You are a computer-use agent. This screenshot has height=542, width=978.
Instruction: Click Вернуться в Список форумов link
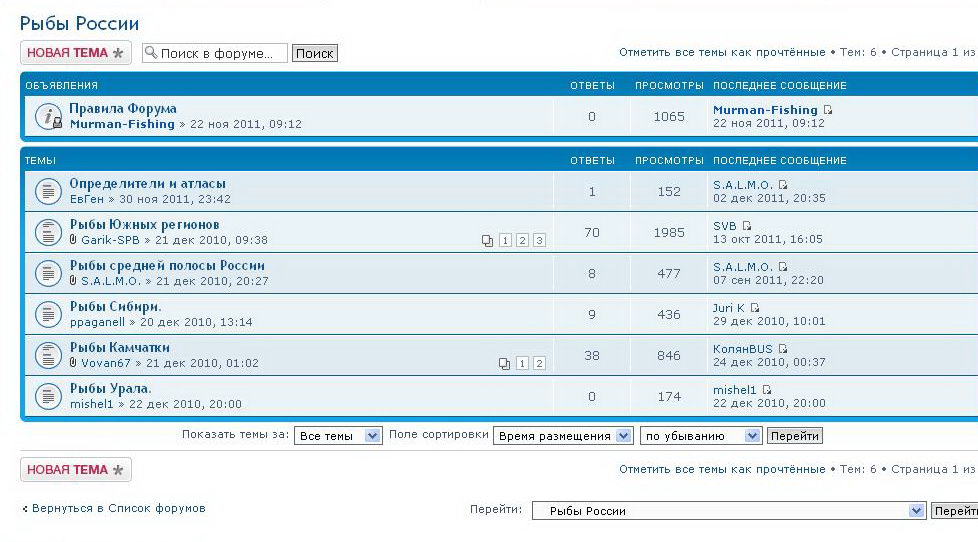coord(118,509)
